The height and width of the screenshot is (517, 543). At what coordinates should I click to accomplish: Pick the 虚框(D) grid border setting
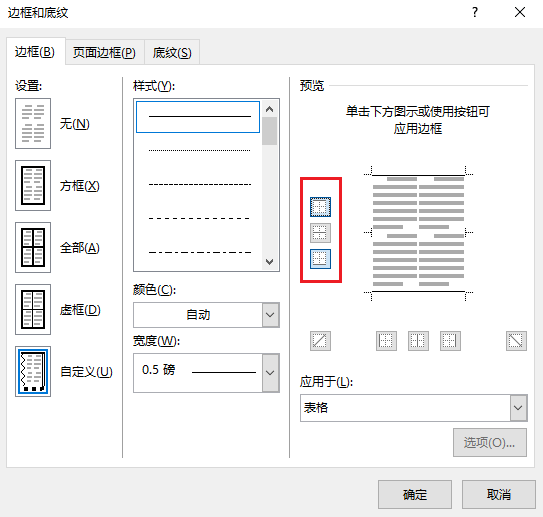tap(33, 310)
